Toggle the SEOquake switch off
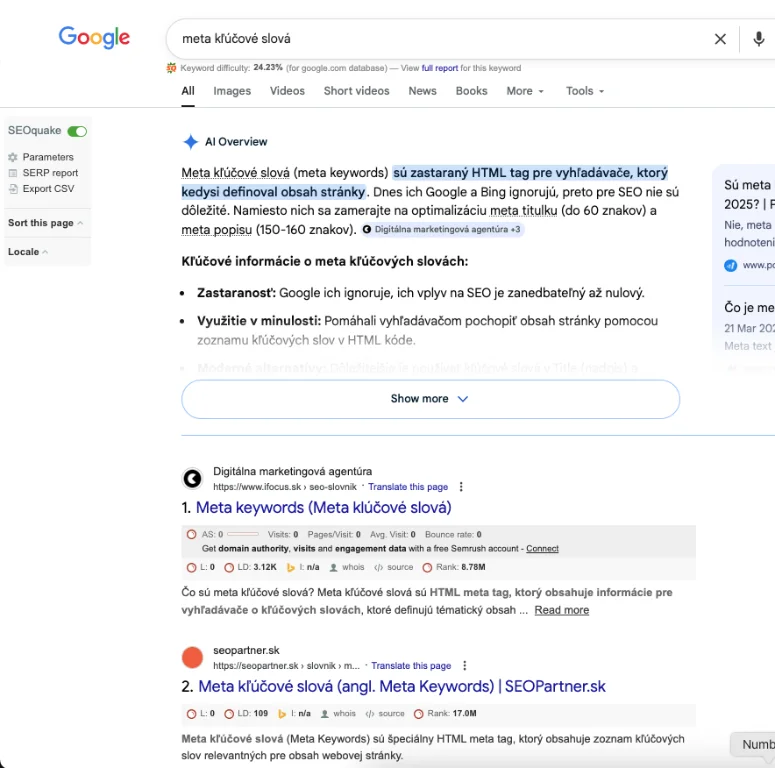775x768 pixels. [x=77, y=131]
